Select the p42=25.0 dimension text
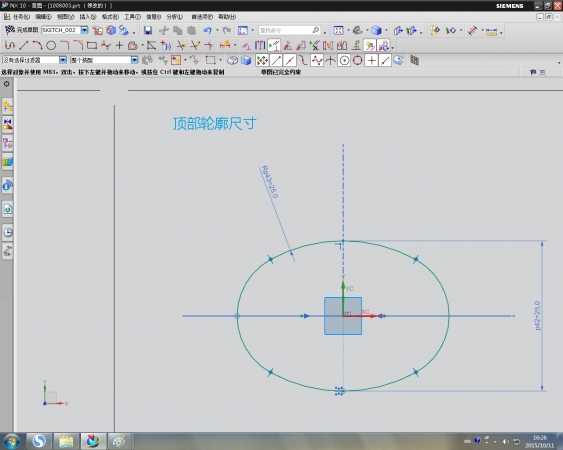This screenshot has width=563, height=450. click(x=537, y=315)
